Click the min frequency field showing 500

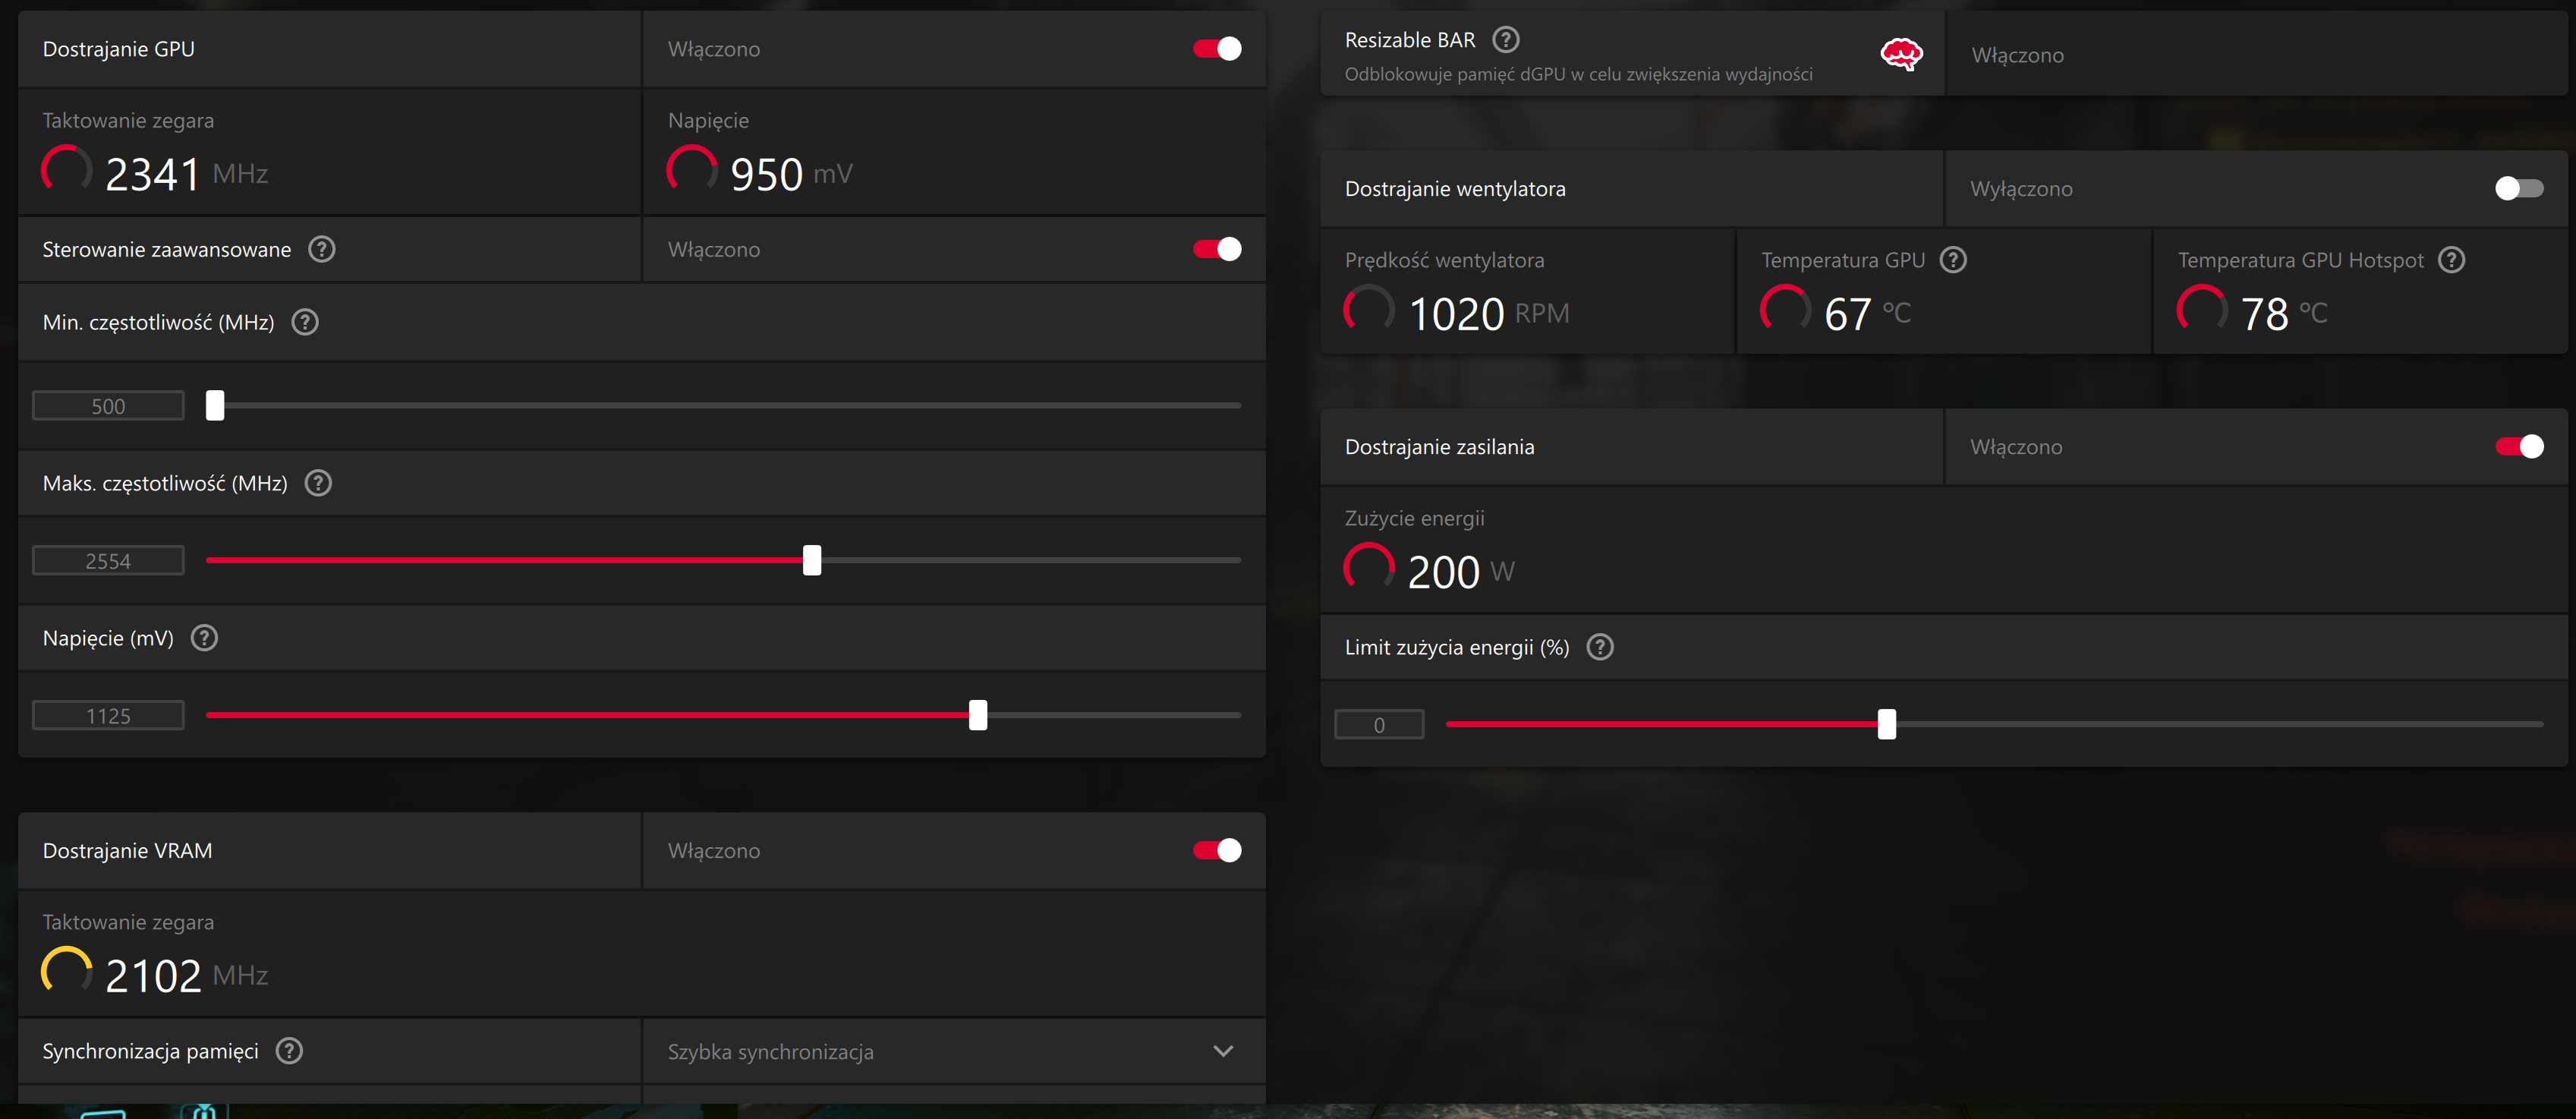[x=108, y=406]
